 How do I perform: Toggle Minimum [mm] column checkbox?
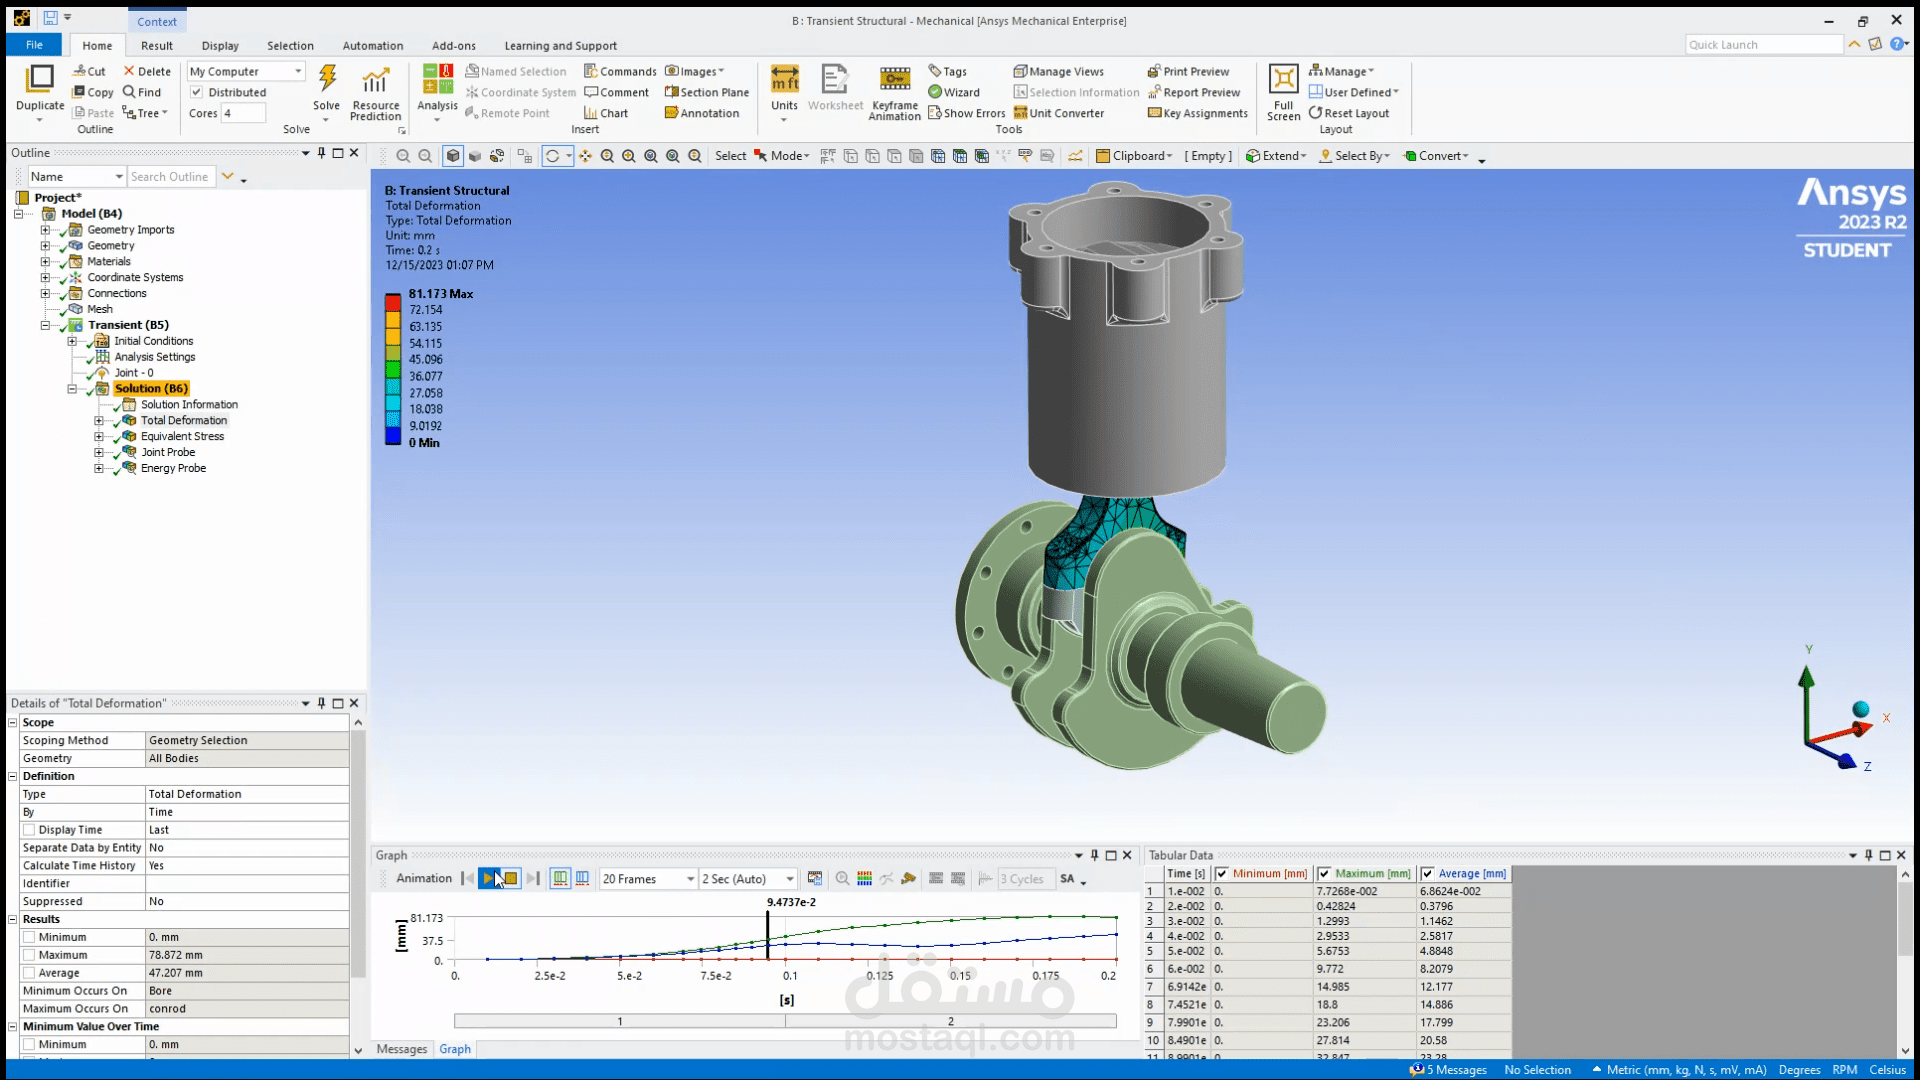tap(1222, 874)
